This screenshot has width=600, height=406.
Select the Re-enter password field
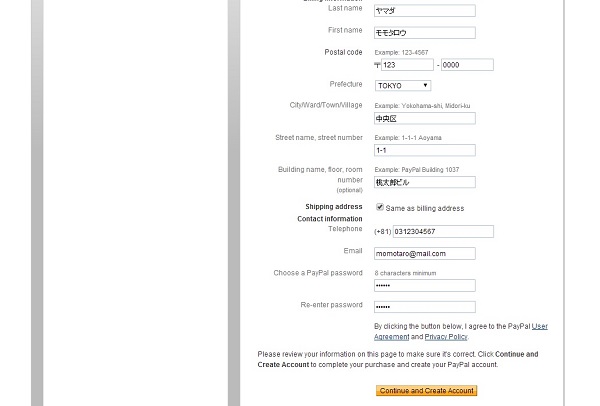pyautogui.click(x=424, y=307)
